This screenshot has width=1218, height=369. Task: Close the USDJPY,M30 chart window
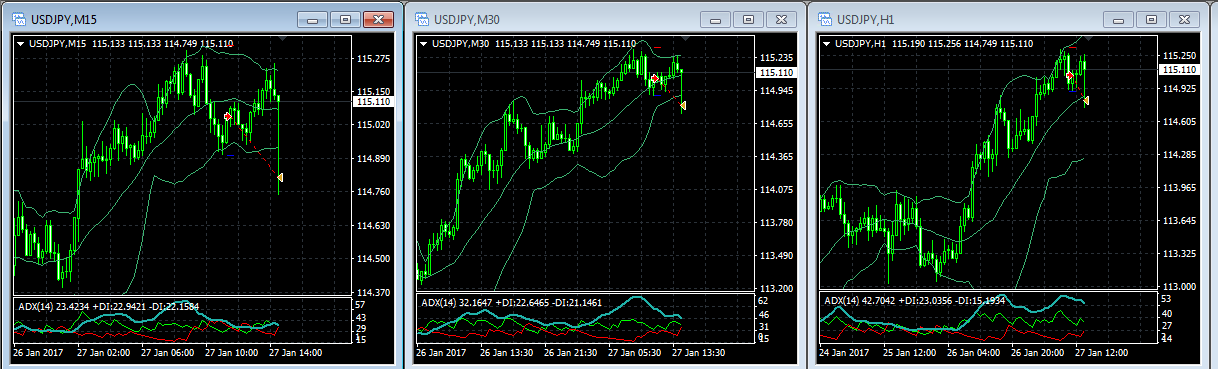(781, 19)
